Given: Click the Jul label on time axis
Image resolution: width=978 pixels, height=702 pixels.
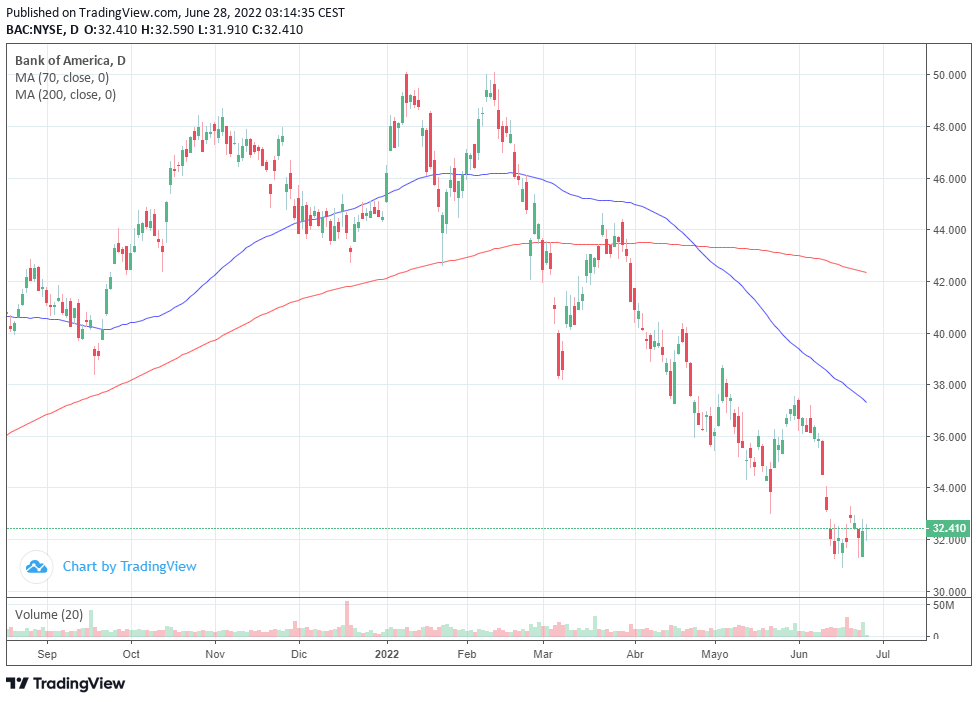Looking at the screenshot, I should [x=883, y=654].
